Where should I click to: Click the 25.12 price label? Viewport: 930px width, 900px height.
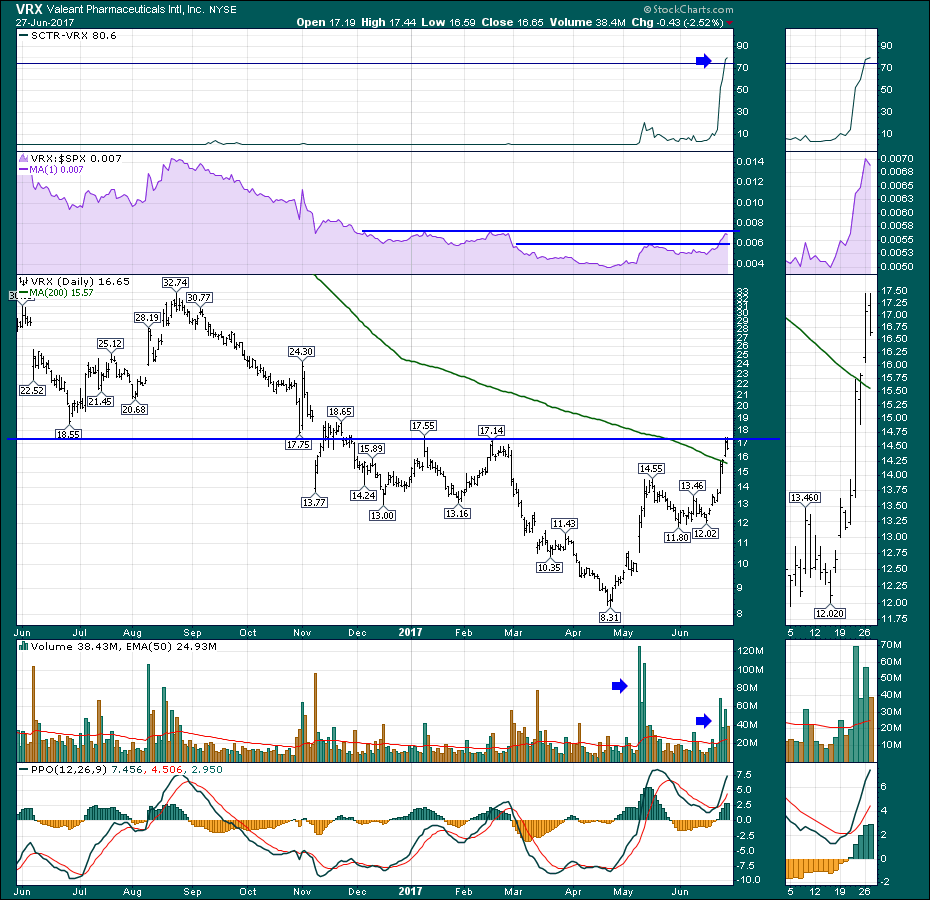click(110, 344)
